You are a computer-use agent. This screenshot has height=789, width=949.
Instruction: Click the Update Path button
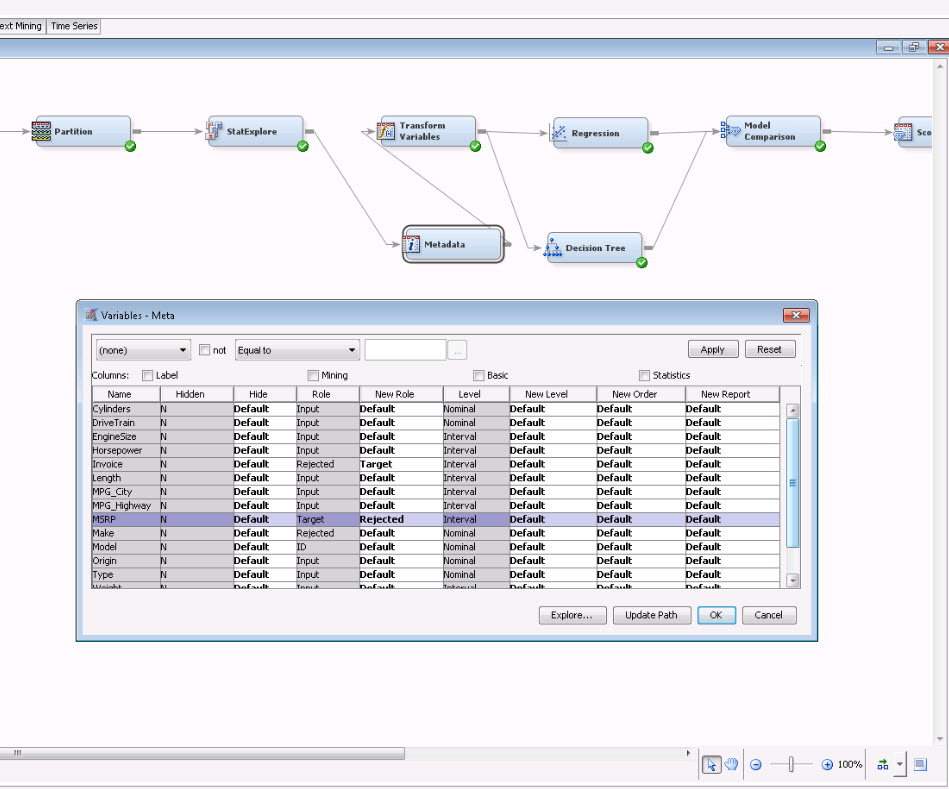pos(652,615)
